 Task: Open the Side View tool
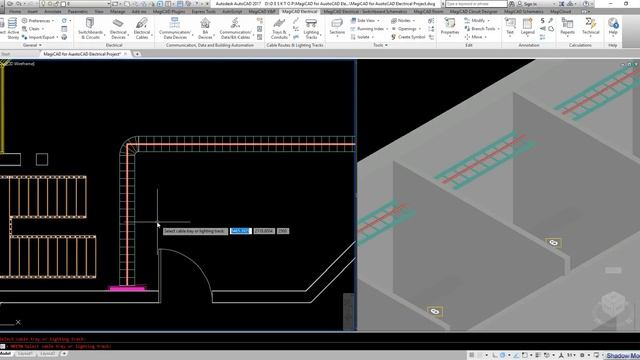click(x=364, y=20)
